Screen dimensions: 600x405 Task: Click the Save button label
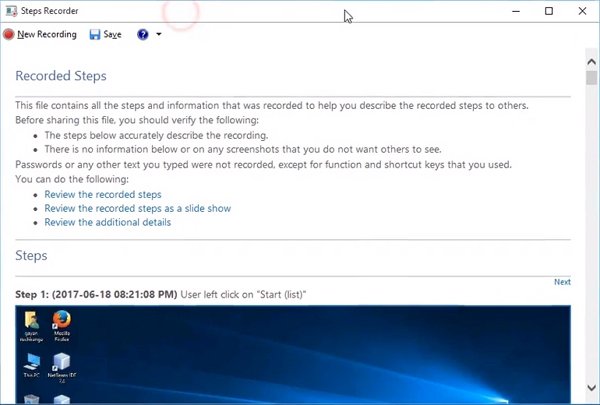[x=112, y=34]
